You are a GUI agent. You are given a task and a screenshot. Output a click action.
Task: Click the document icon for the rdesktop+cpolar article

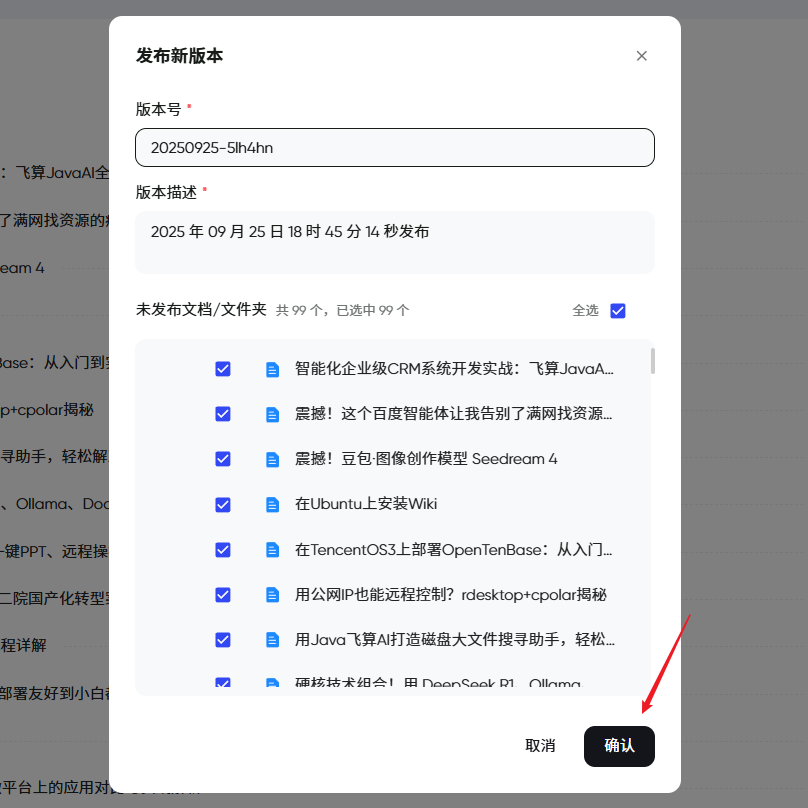(272, 594)
